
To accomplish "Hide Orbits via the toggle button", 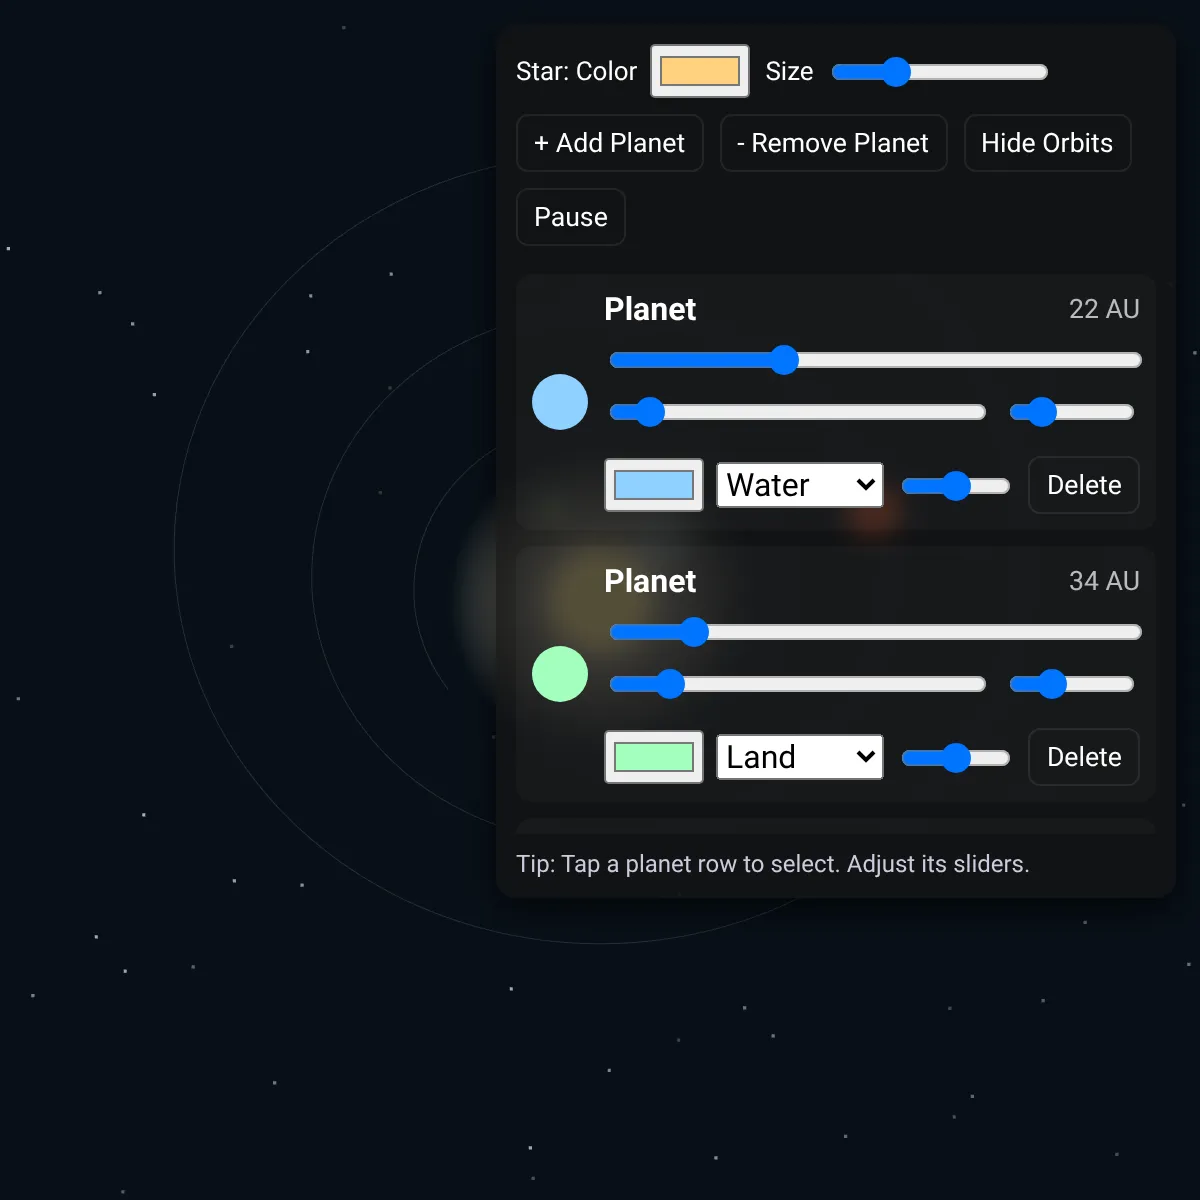I will point(1047,143).
